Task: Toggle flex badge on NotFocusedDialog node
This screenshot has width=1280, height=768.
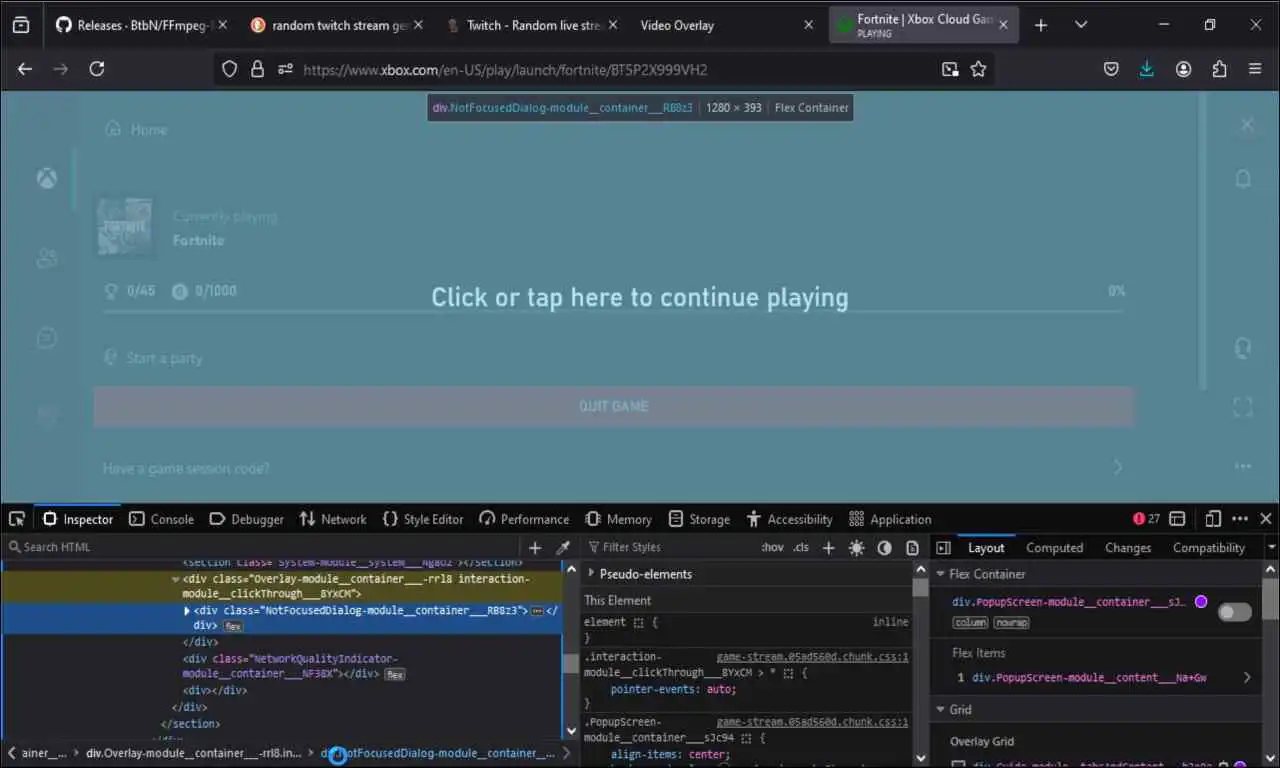Action: (232, 626)
